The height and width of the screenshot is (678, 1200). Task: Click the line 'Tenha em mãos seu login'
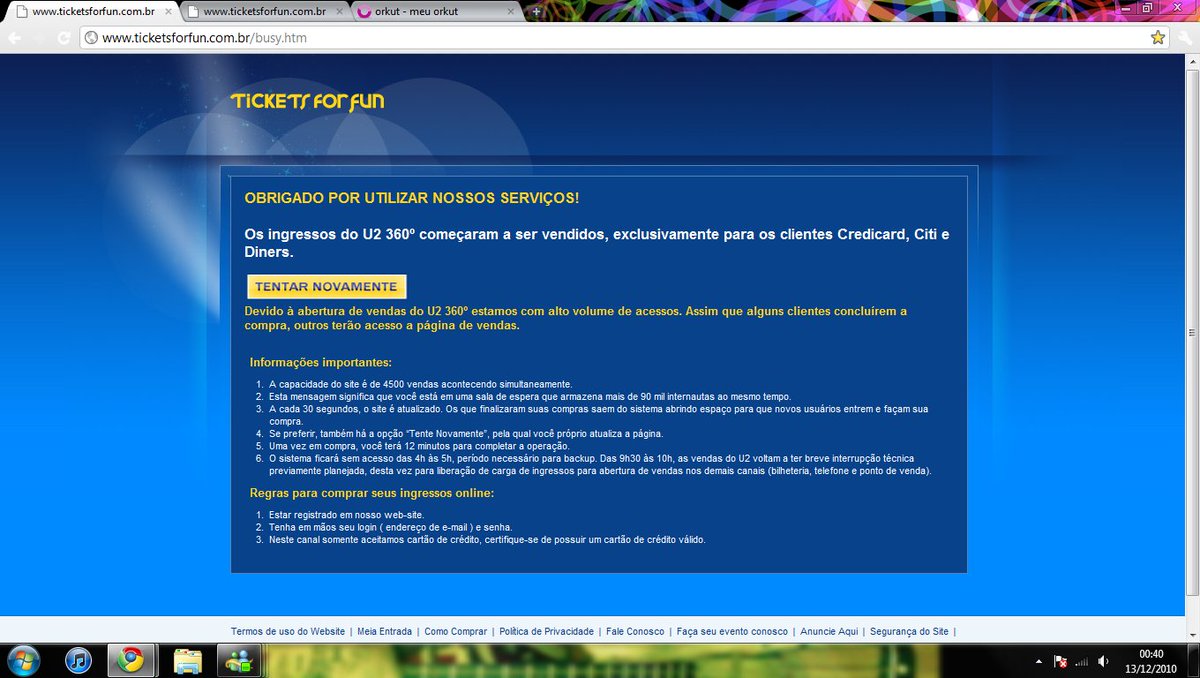point(390,527)
